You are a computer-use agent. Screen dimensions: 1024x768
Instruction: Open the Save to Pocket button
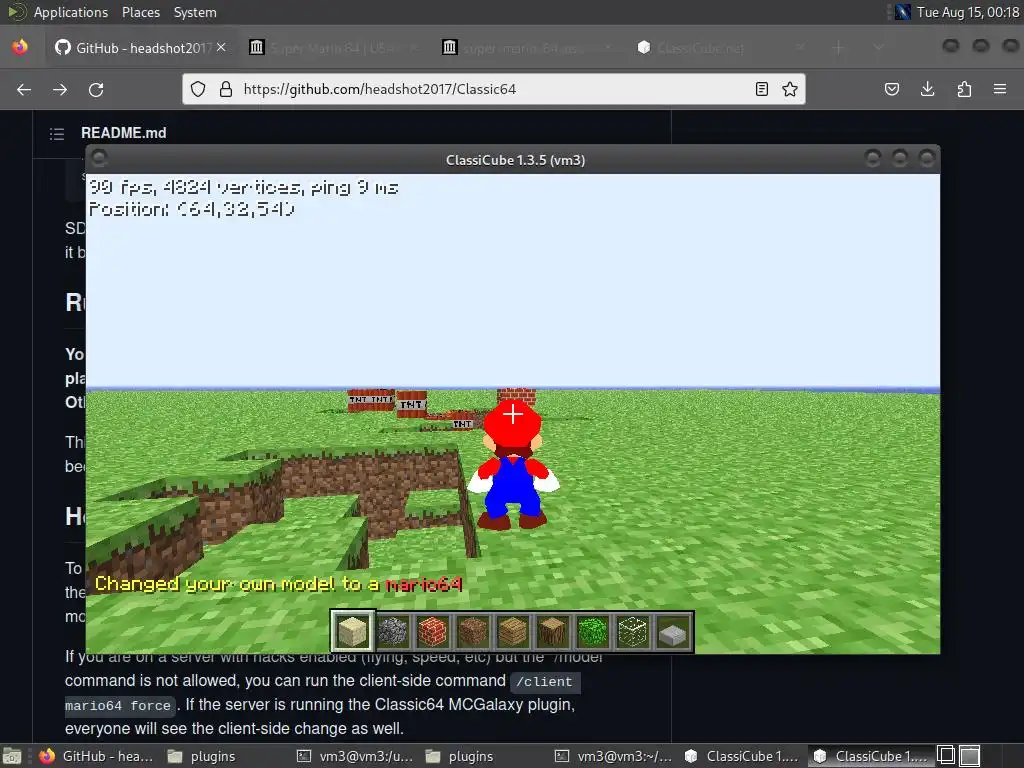click(x=891, y=89)
